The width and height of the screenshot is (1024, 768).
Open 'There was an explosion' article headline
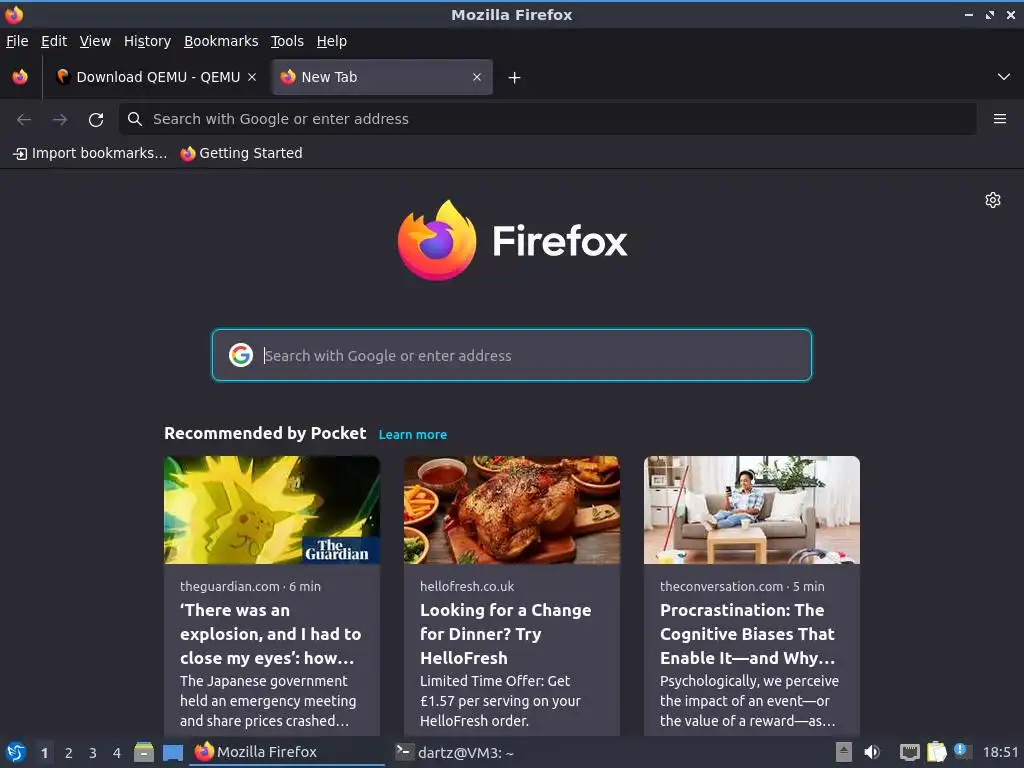pos(270,634)
